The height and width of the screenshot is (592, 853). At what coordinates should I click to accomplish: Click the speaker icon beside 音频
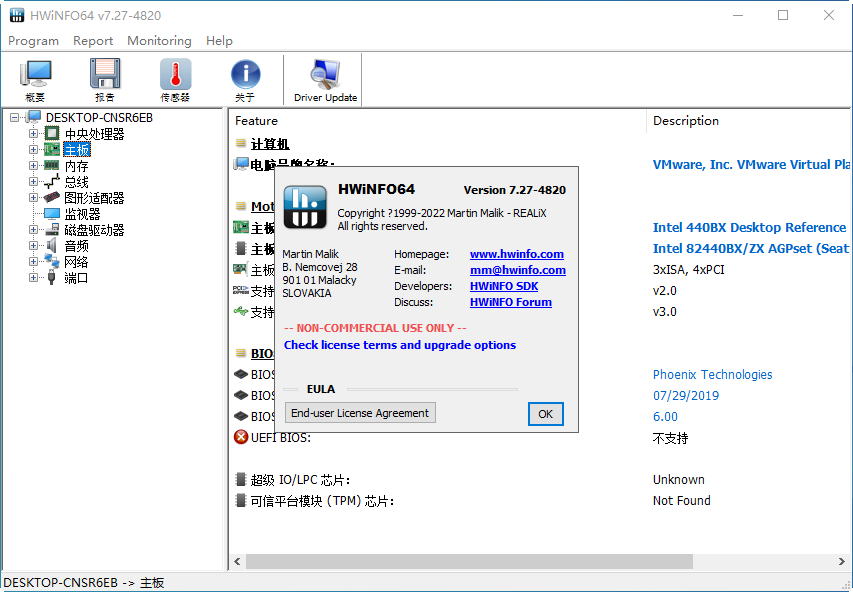(x=52, y=245)
